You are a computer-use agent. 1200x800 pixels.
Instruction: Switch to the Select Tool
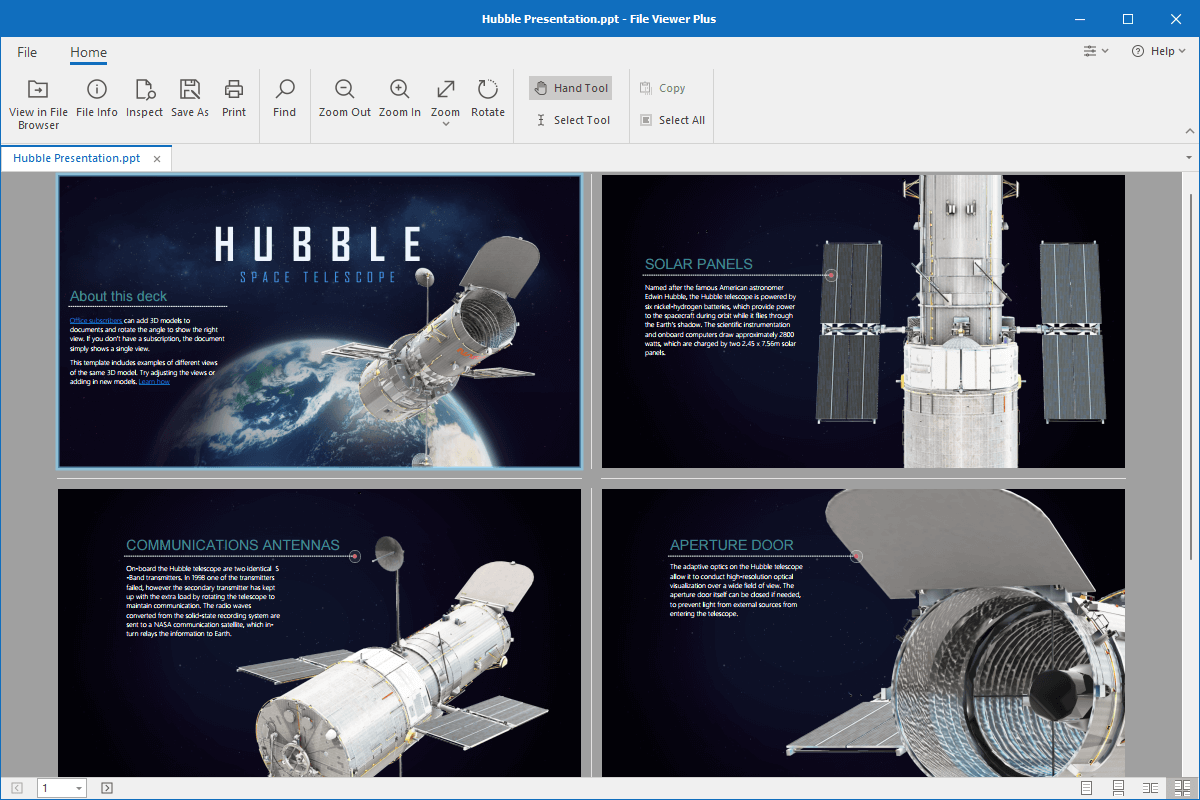tap(571, 120)
